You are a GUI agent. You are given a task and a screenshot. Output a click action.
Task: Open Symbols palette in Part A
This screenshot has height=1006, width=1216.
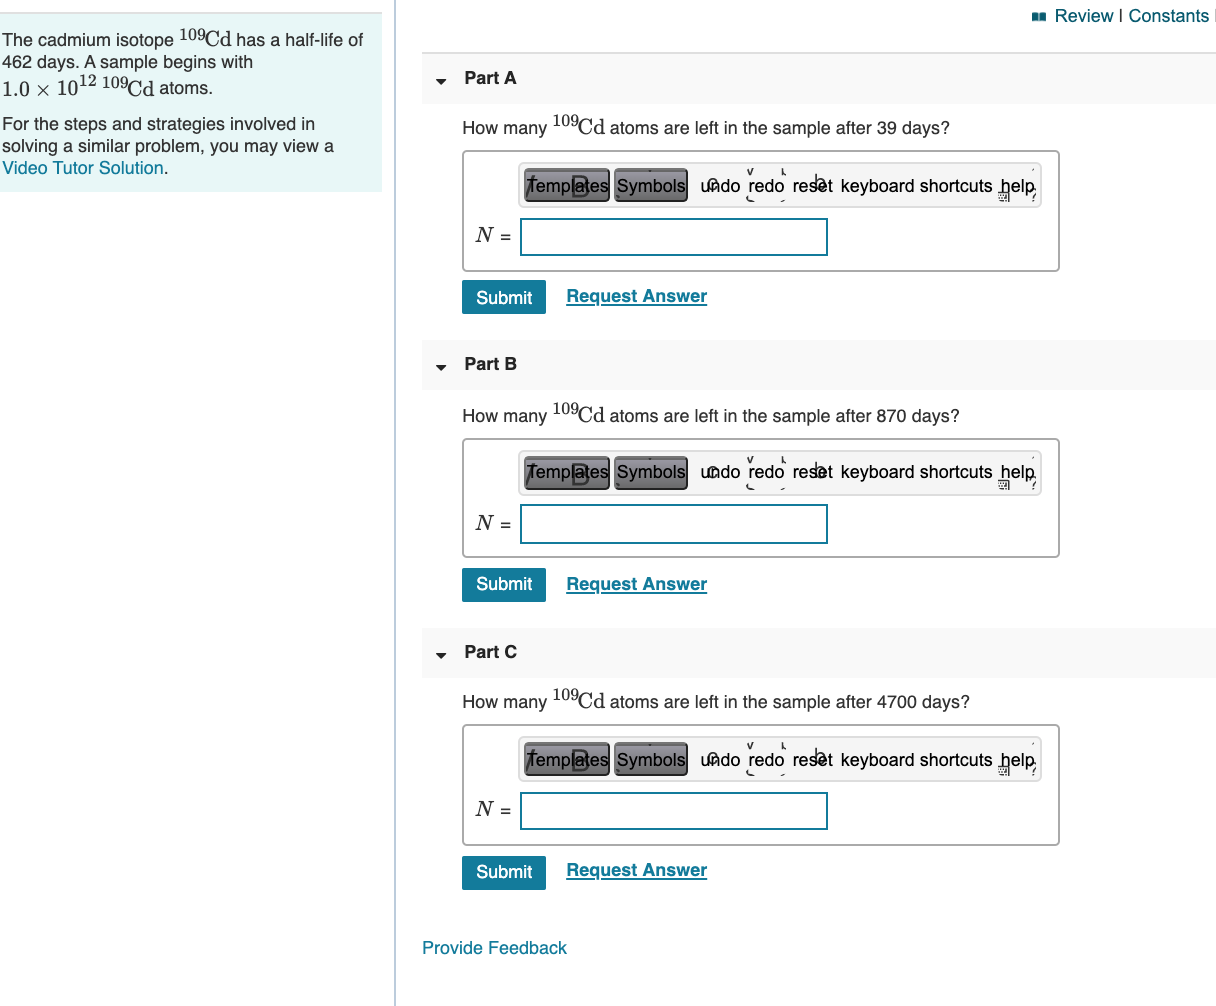click(x=651, y=185)
